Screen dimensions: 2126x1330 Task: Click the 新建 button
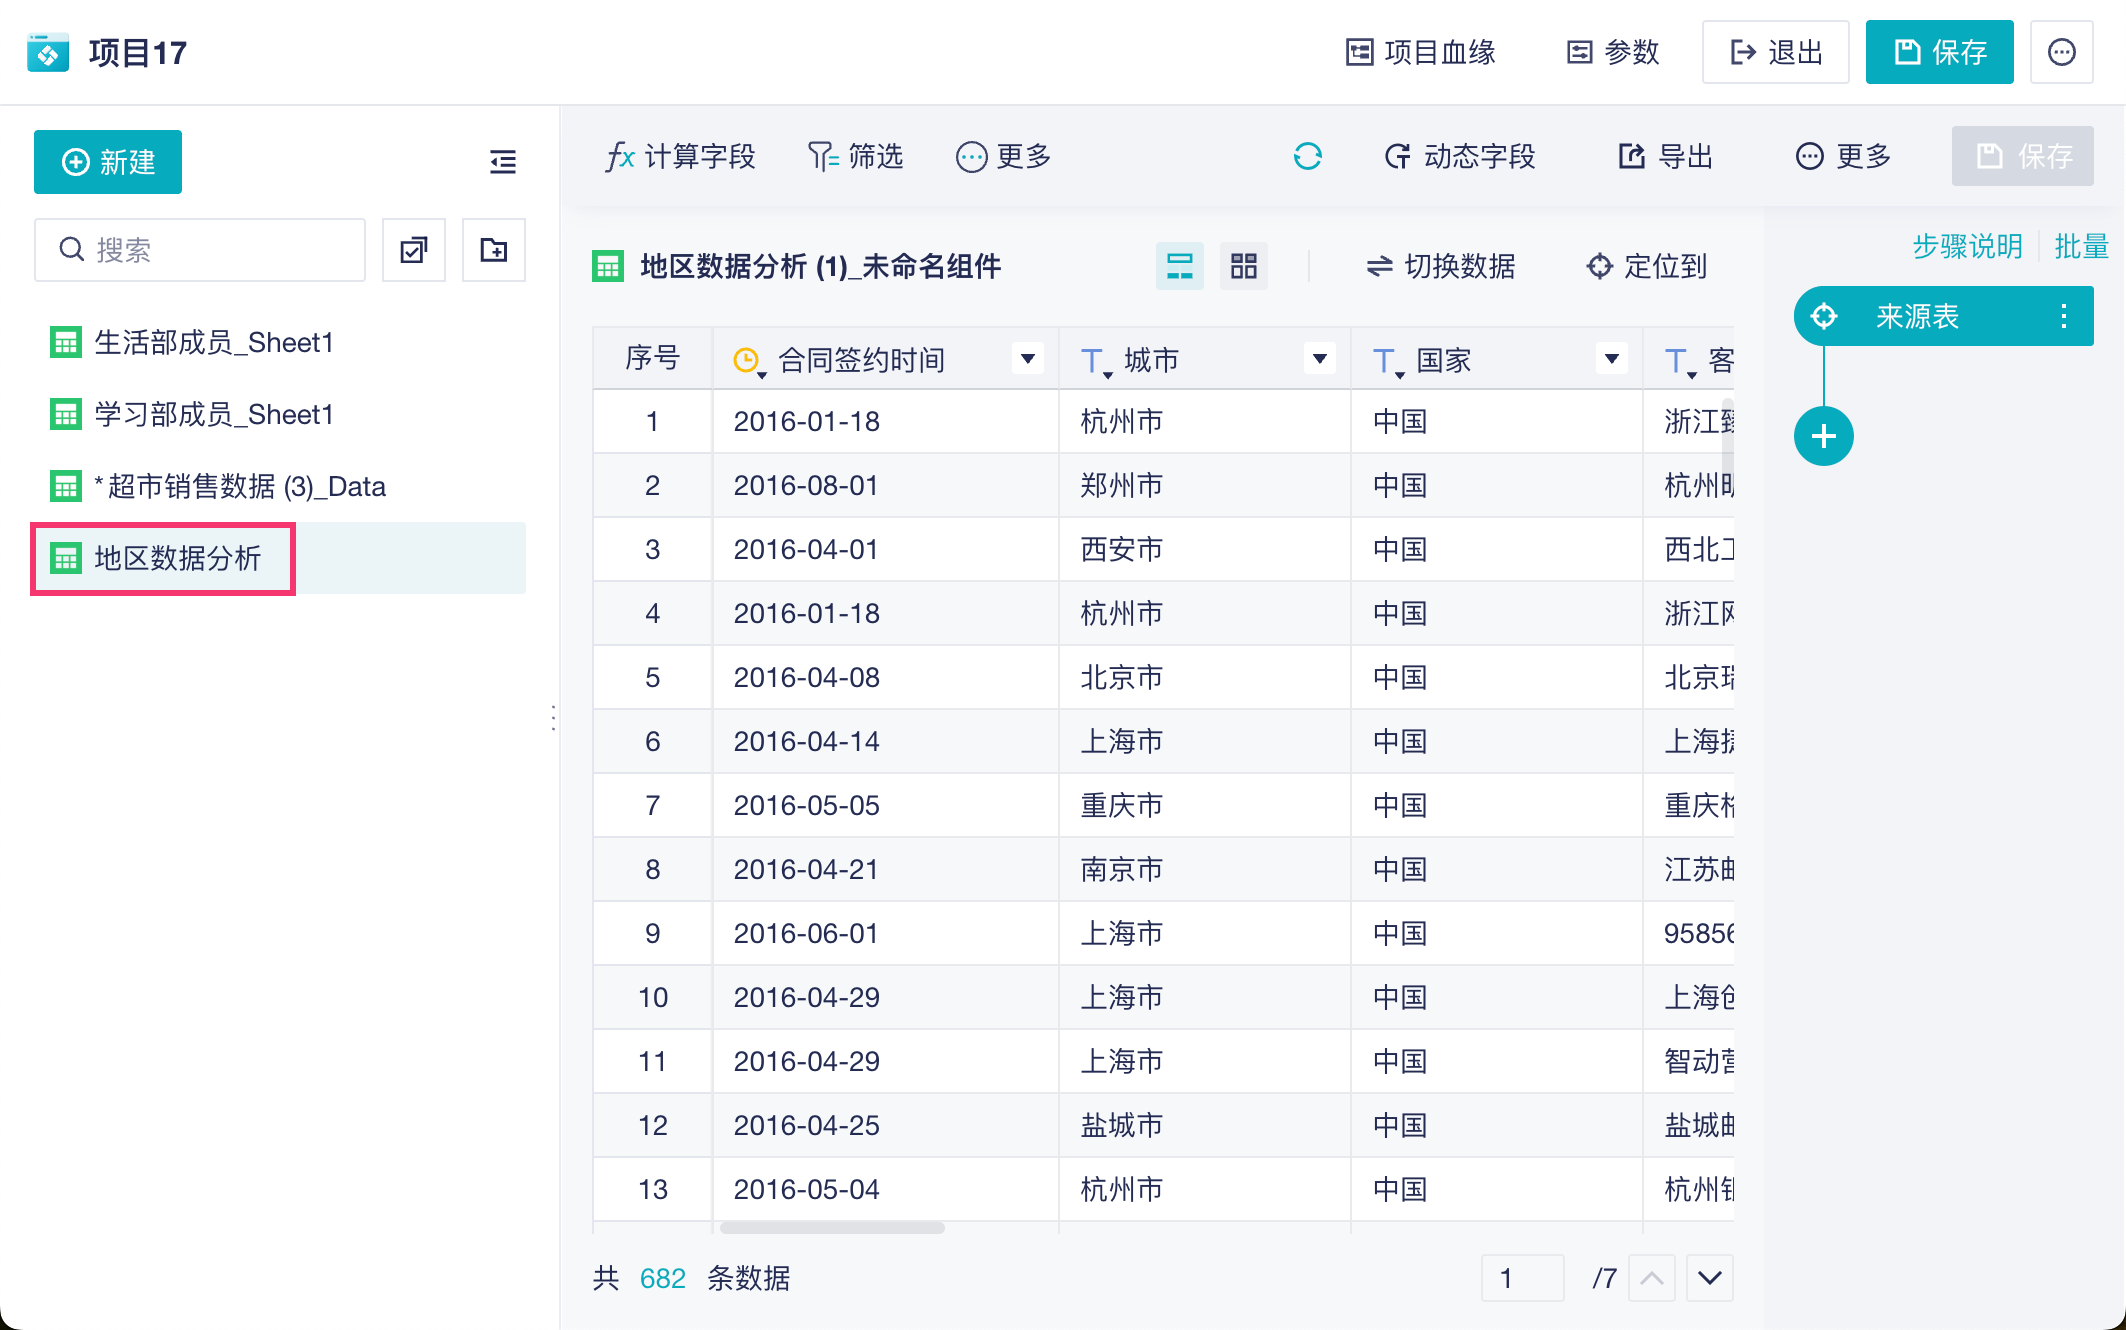pyautogui.click(x=108, y=162)
